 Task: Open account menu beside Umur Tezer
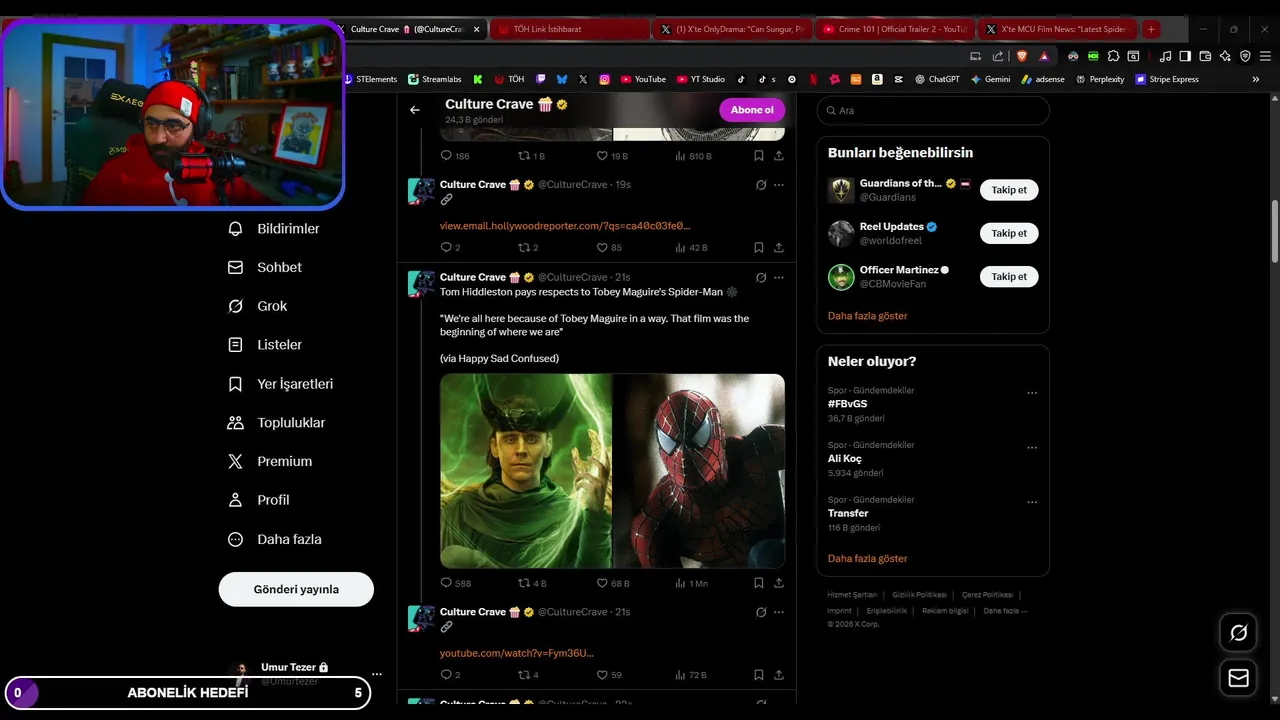click(376, 674)
